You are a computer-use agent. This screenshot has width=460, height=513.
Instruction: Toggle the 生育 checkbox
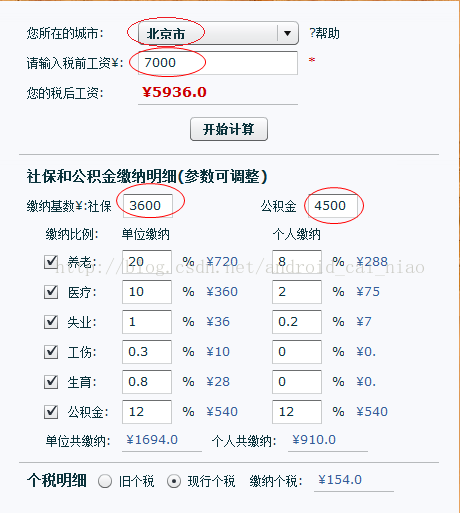pos(51,382)
